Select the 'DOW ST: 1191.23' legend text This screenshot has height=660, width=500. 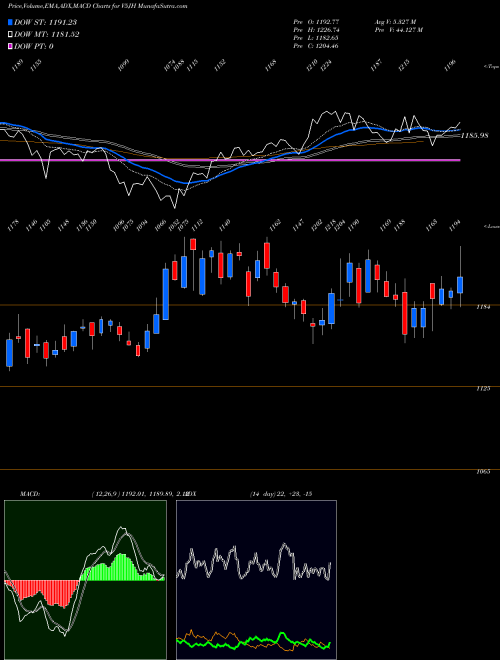(46, 22)
